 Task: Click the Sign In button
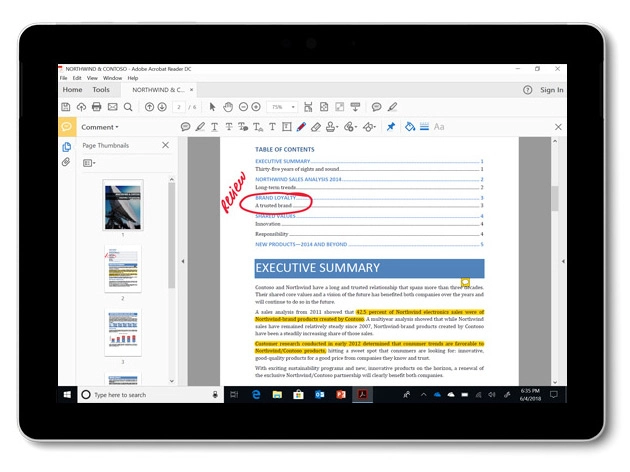coord(551,90)
